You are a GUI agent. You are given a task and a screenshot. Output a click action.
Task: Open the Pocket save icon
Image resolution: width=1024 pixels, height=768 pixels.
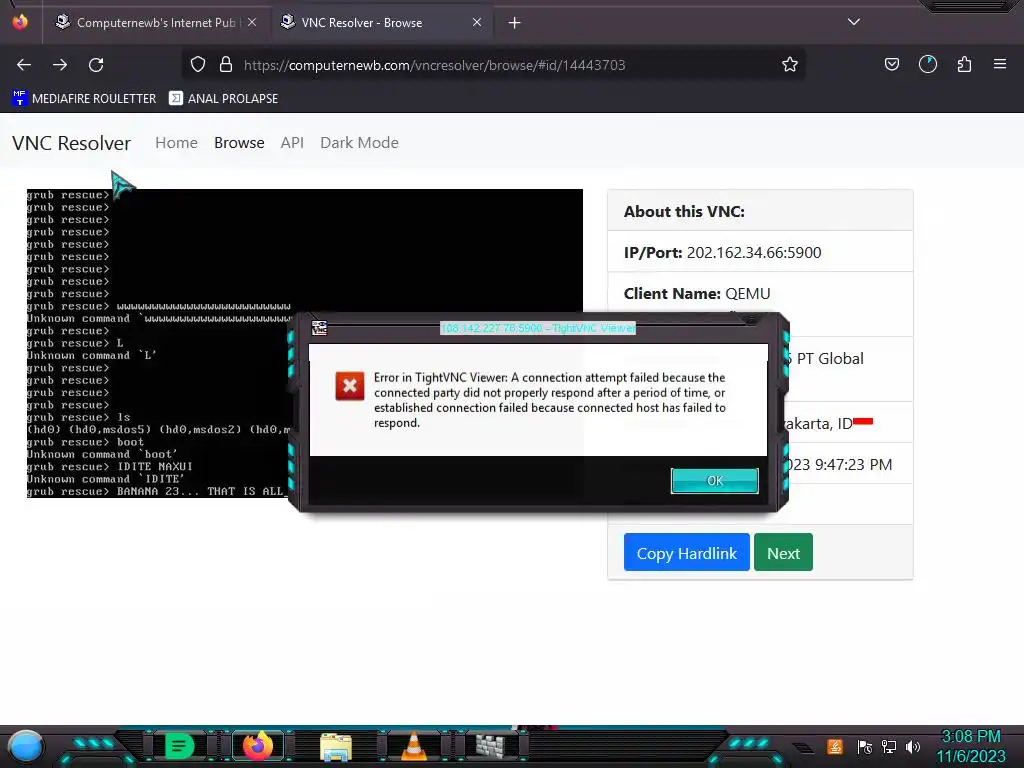pos(891,65)
